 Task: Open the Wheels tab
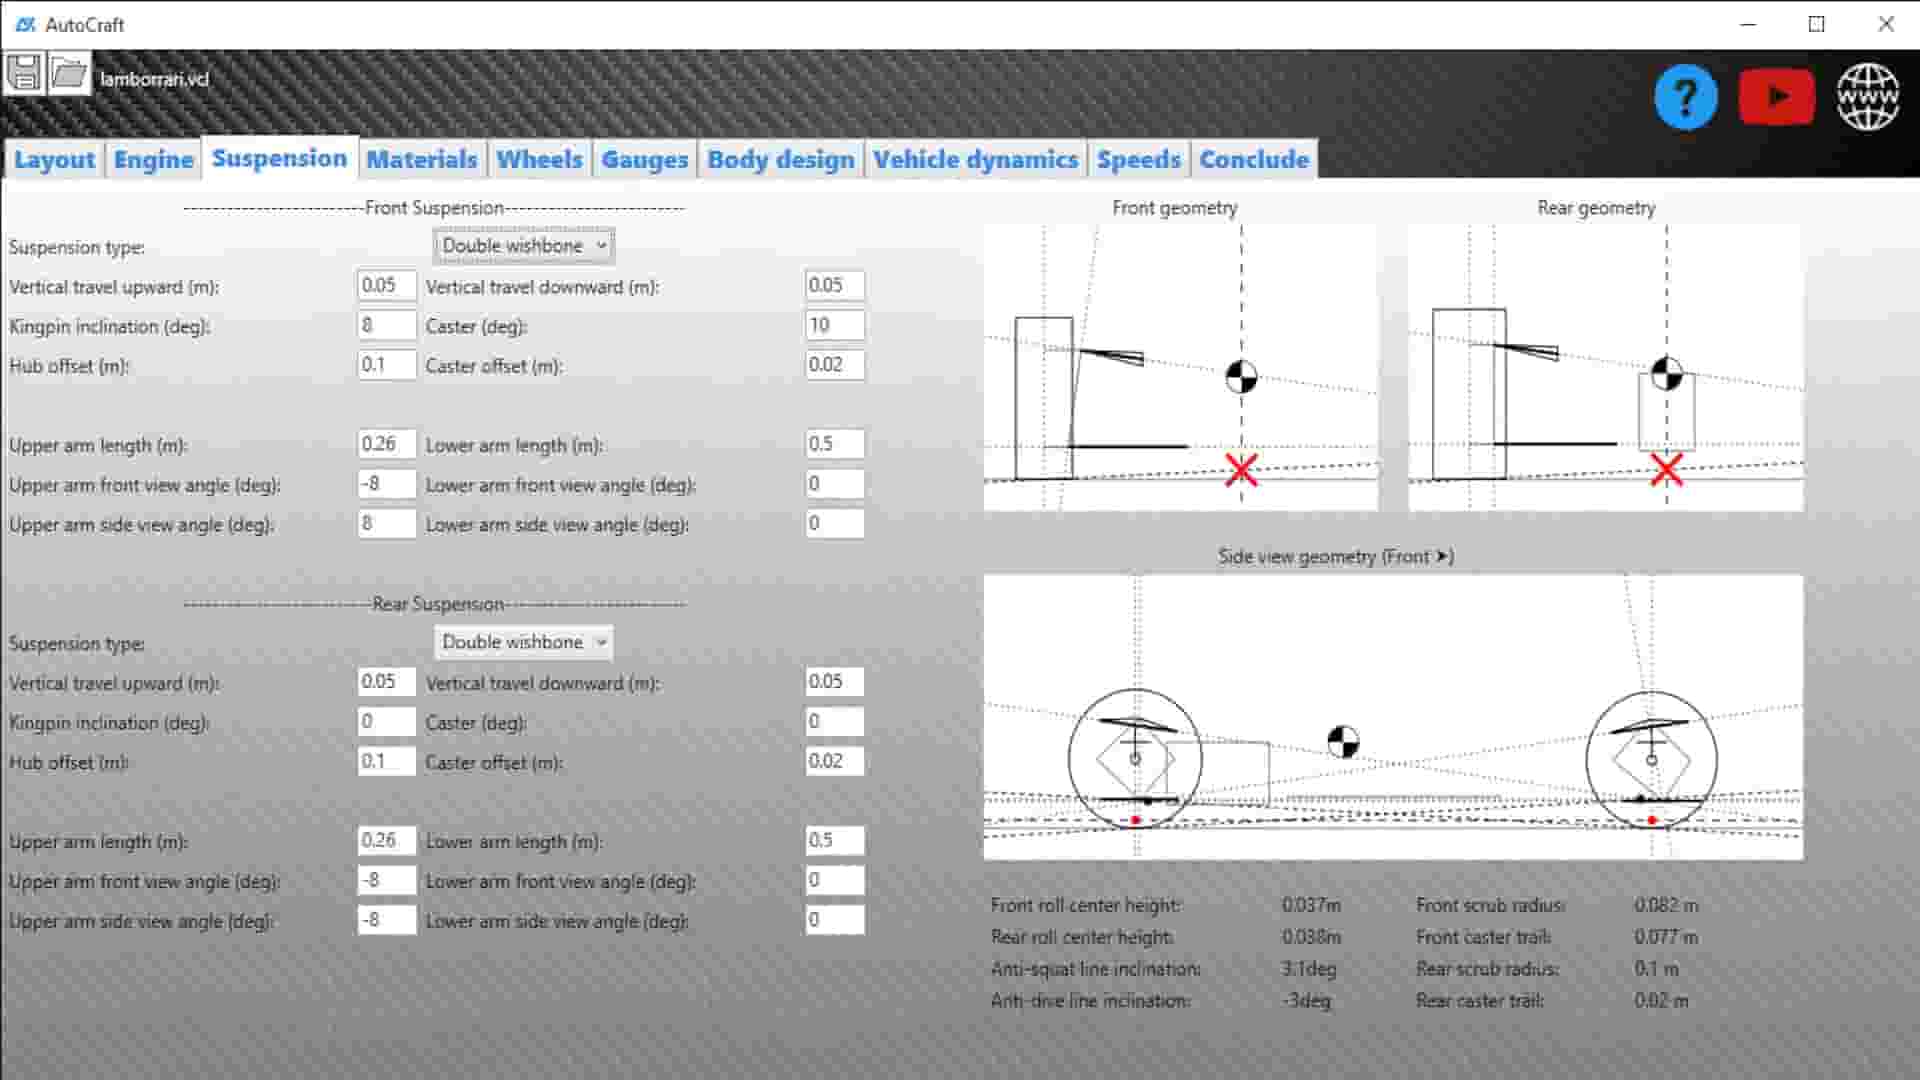[539, 159]
